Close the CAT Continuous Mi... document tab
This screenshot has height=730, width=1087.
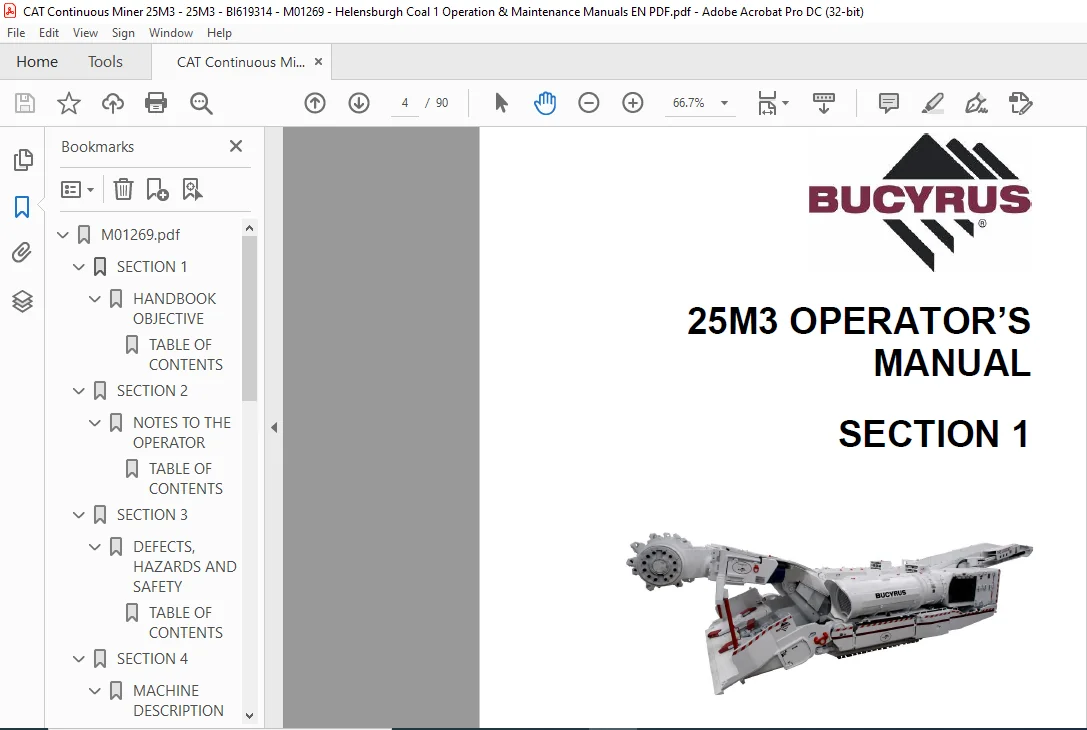click(x=318, y=62)
